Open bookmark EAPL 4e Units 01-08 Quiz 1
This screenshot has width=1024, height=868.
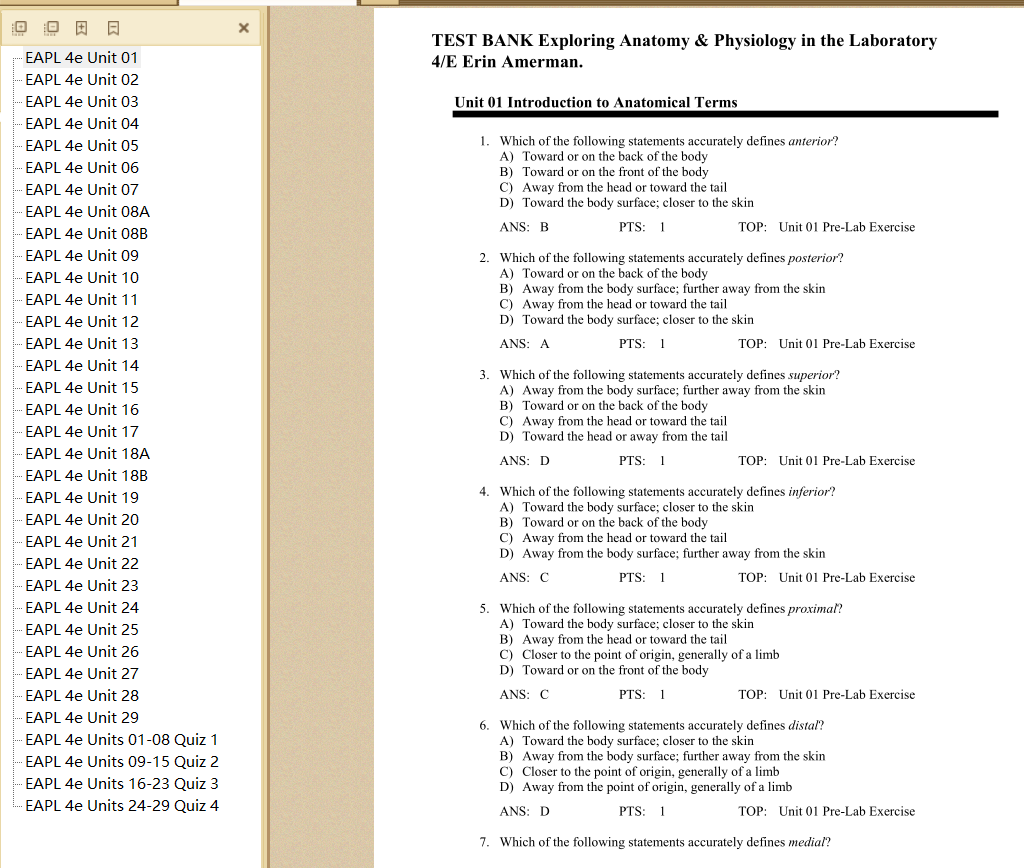click(x=121, y=739)
